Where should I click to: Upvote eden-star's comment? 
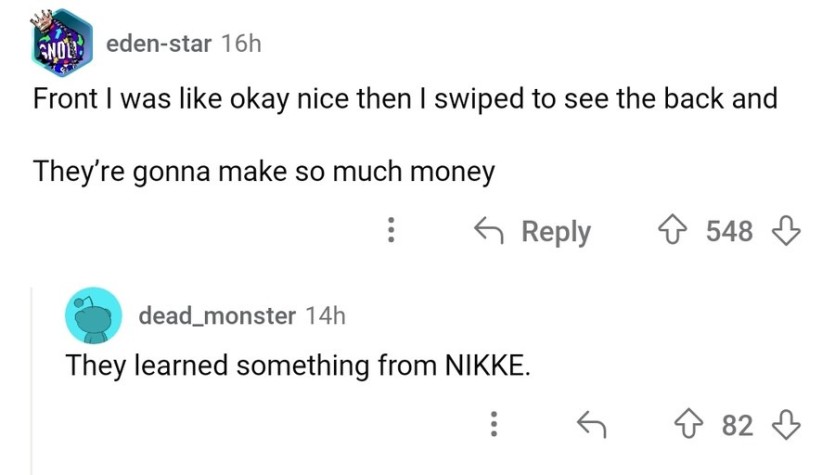point(673,230)
